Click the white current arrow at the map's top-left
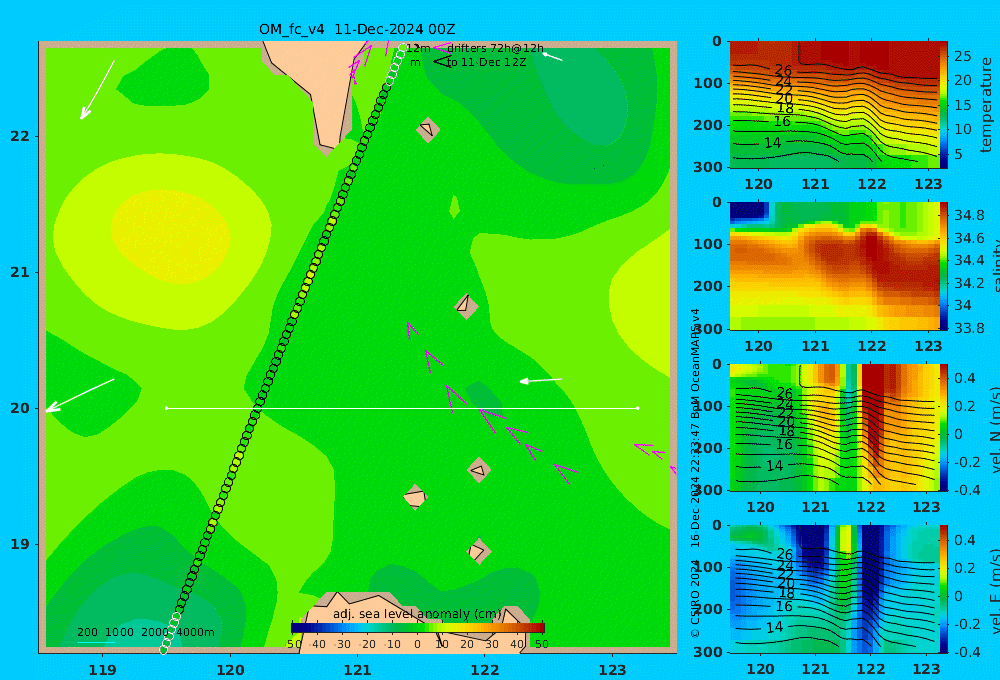Screen dimensions: 1000x680 pos(97,90)
